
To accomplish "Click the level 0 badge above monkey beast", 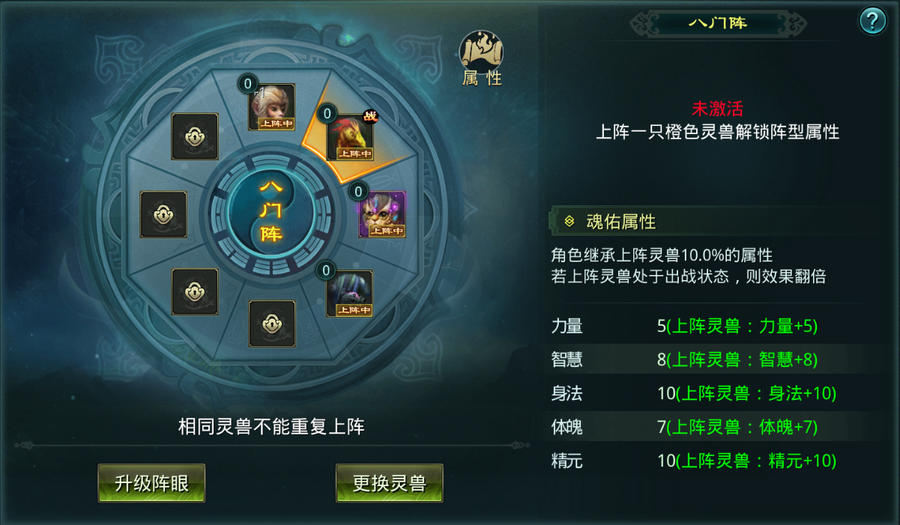I will point(247,84).
